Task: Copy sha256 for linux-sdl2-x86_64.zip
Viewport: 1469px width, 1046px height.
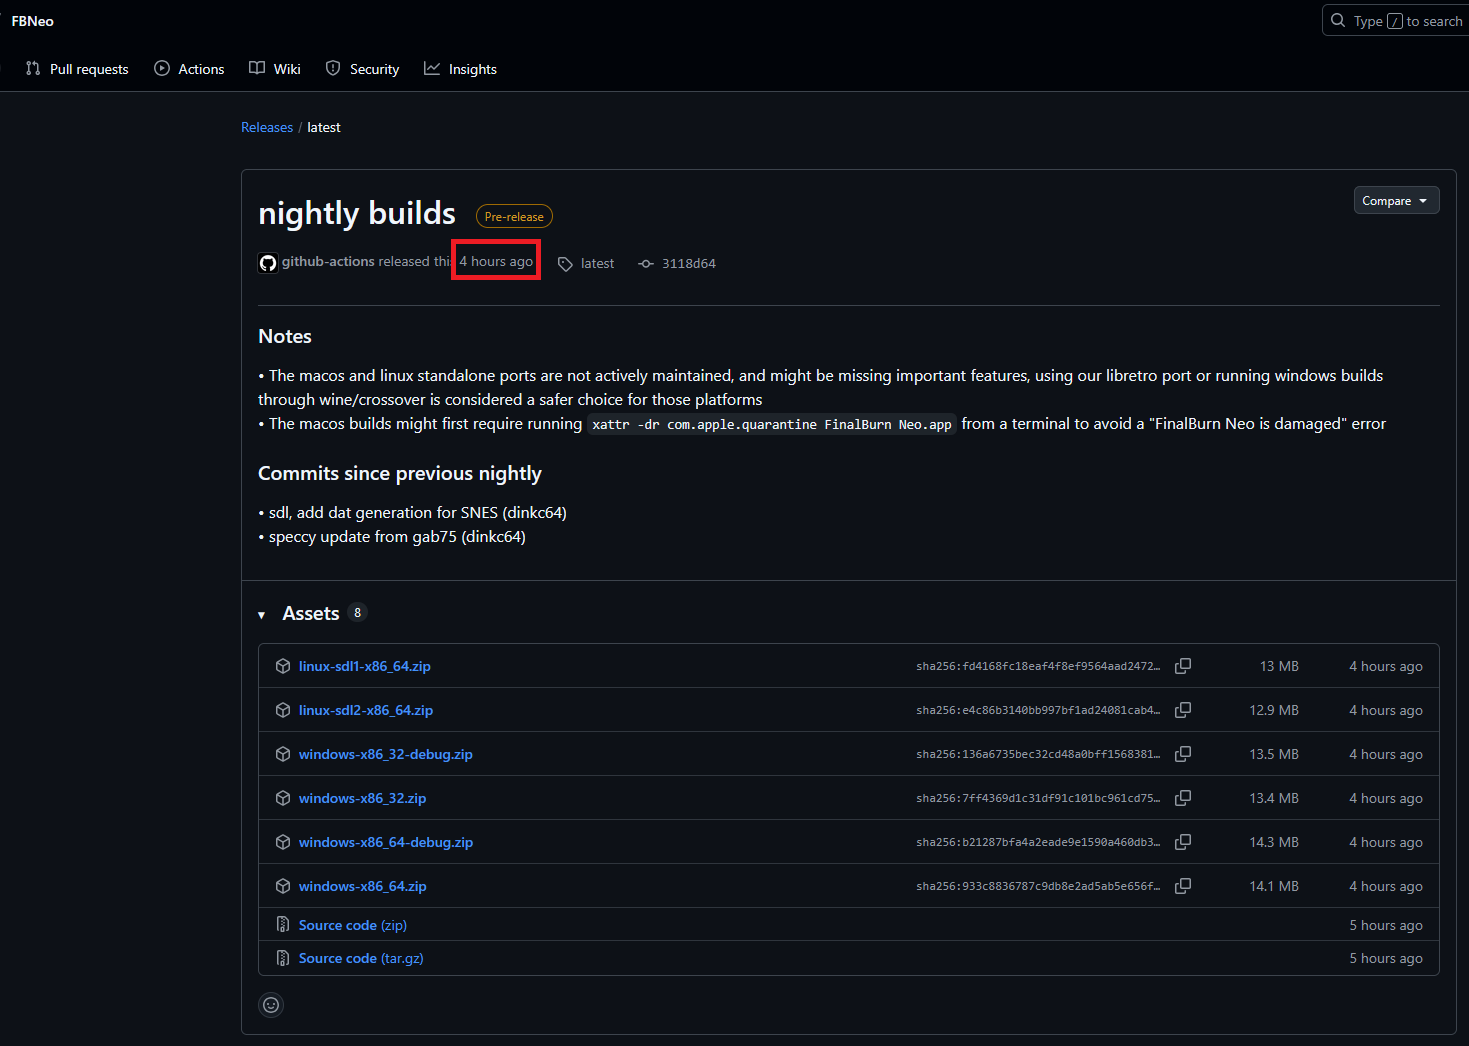Action: [1183, 710]
